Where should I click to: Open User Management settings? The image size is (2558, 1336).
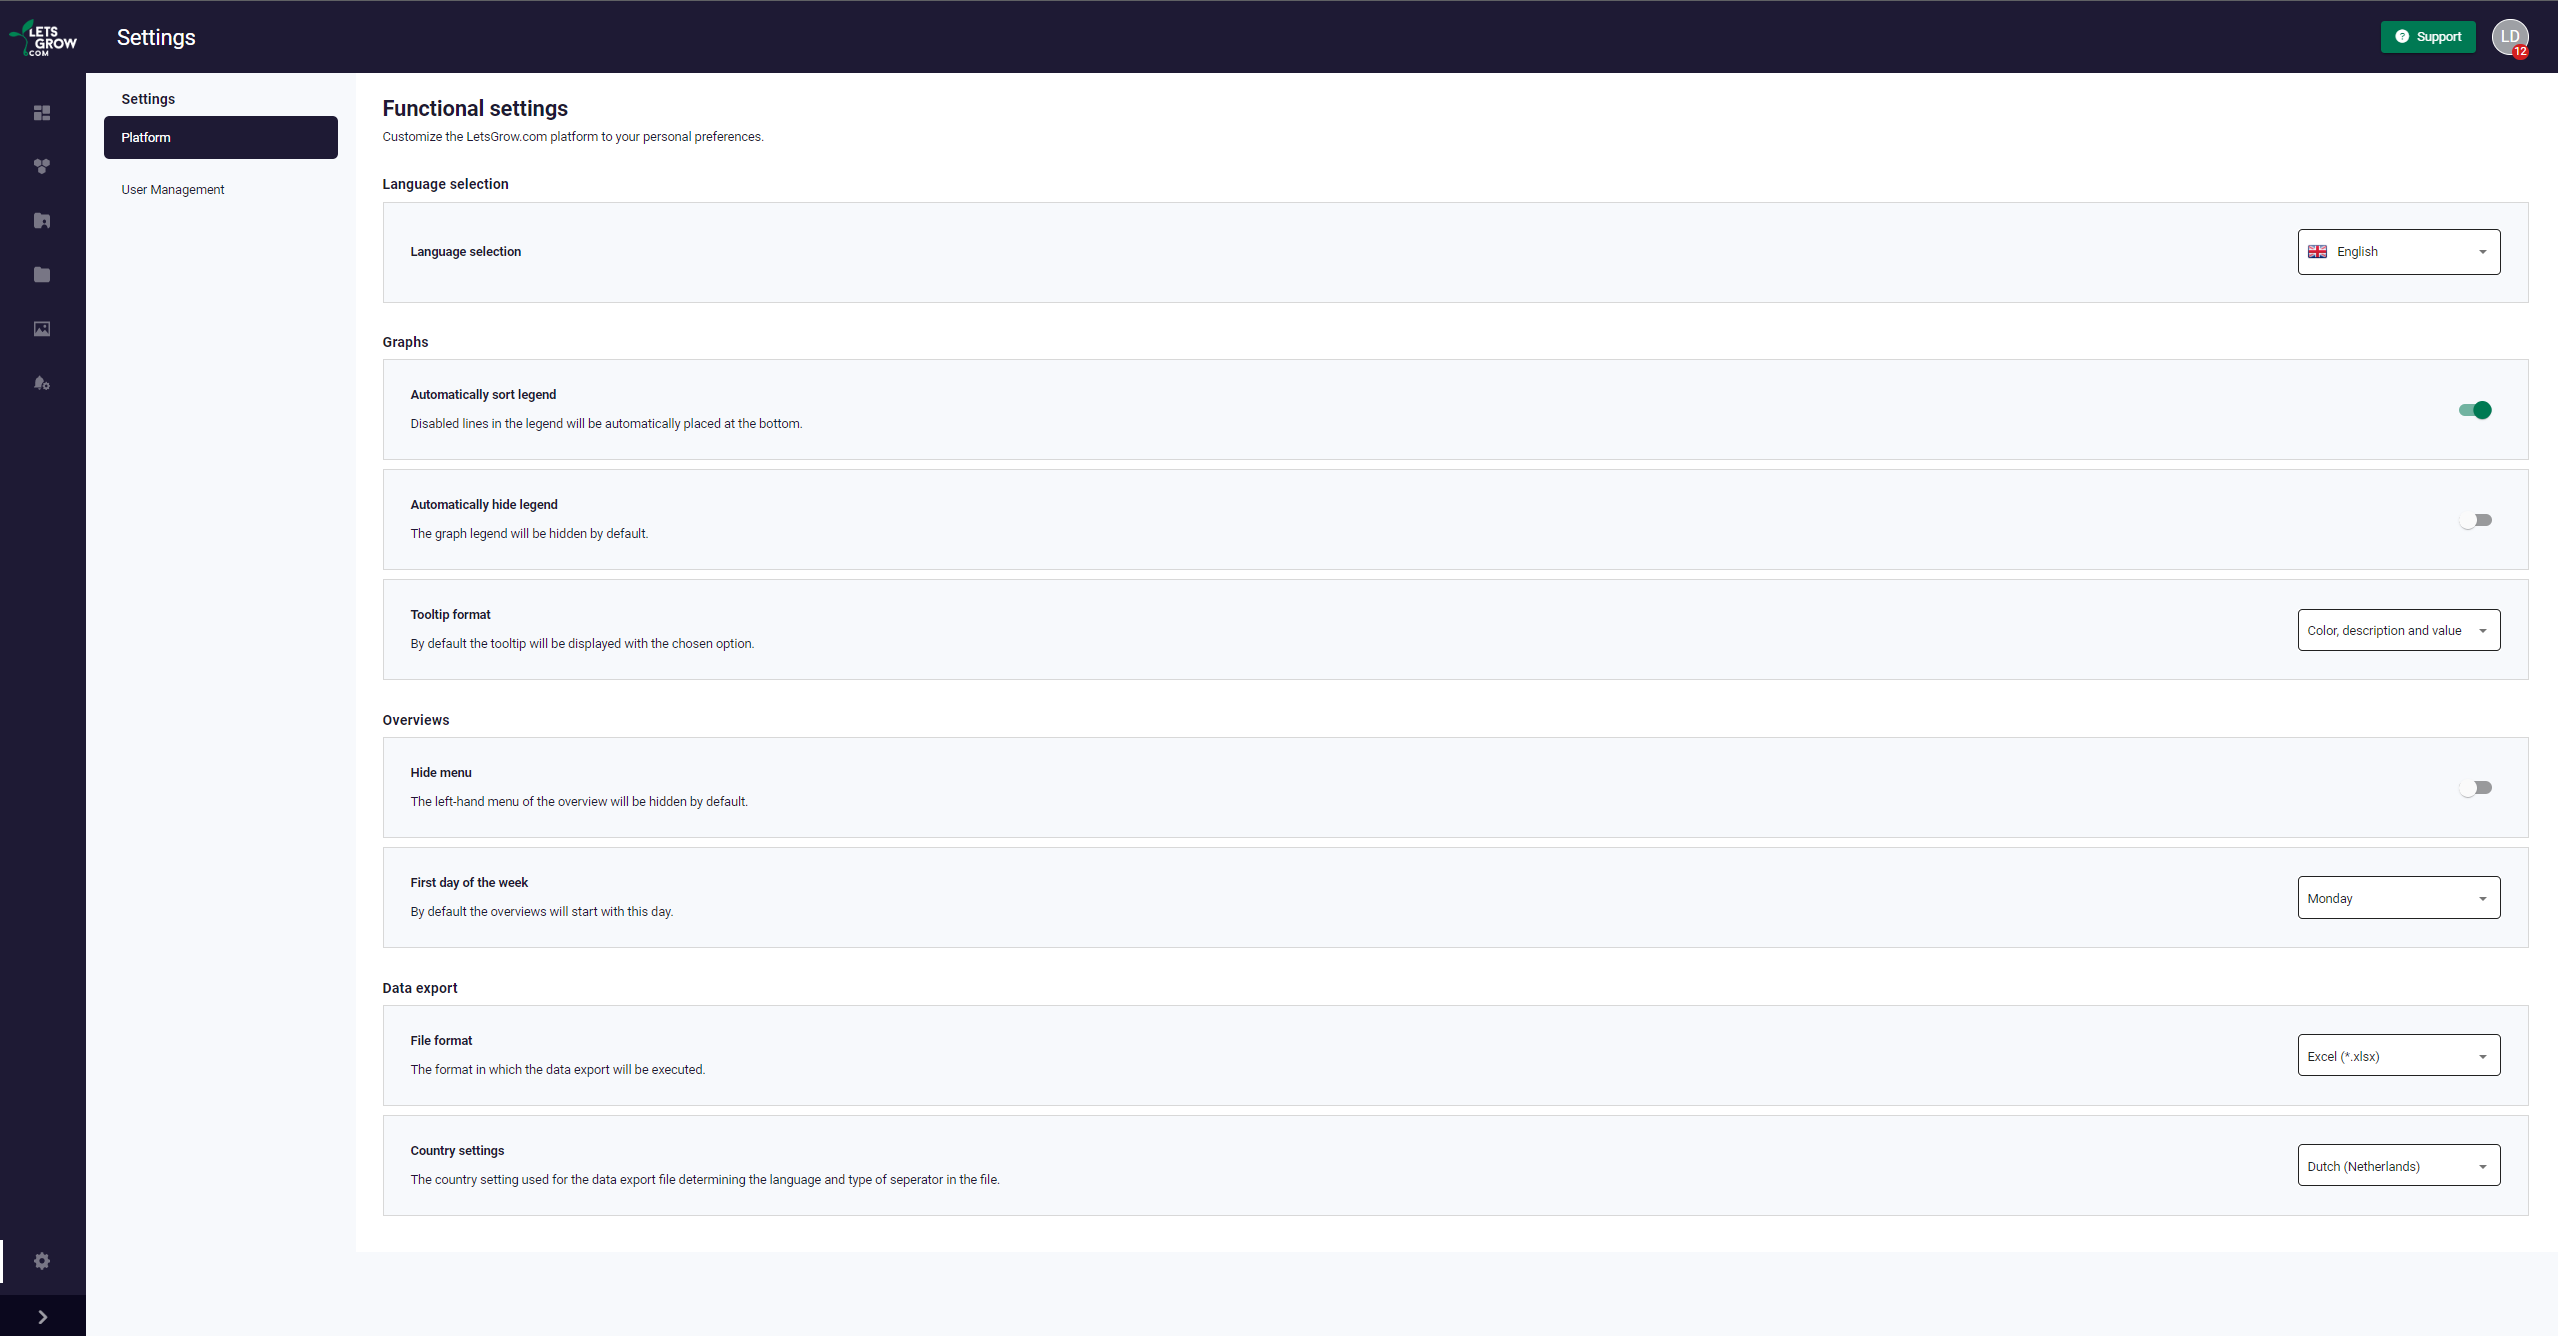pos(173,190)
